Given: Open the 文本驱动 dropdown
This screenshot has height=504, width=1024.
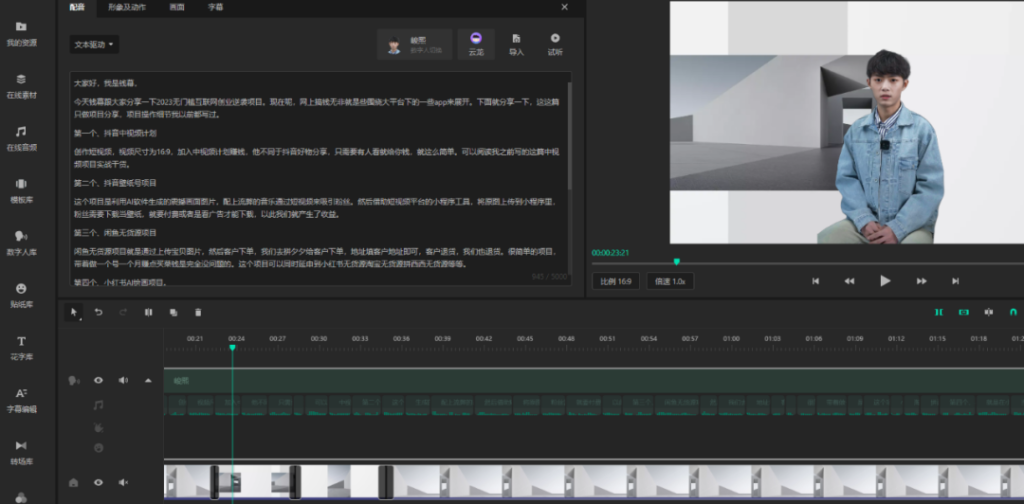Looking at the screenshot, I should tap(95, 44).
